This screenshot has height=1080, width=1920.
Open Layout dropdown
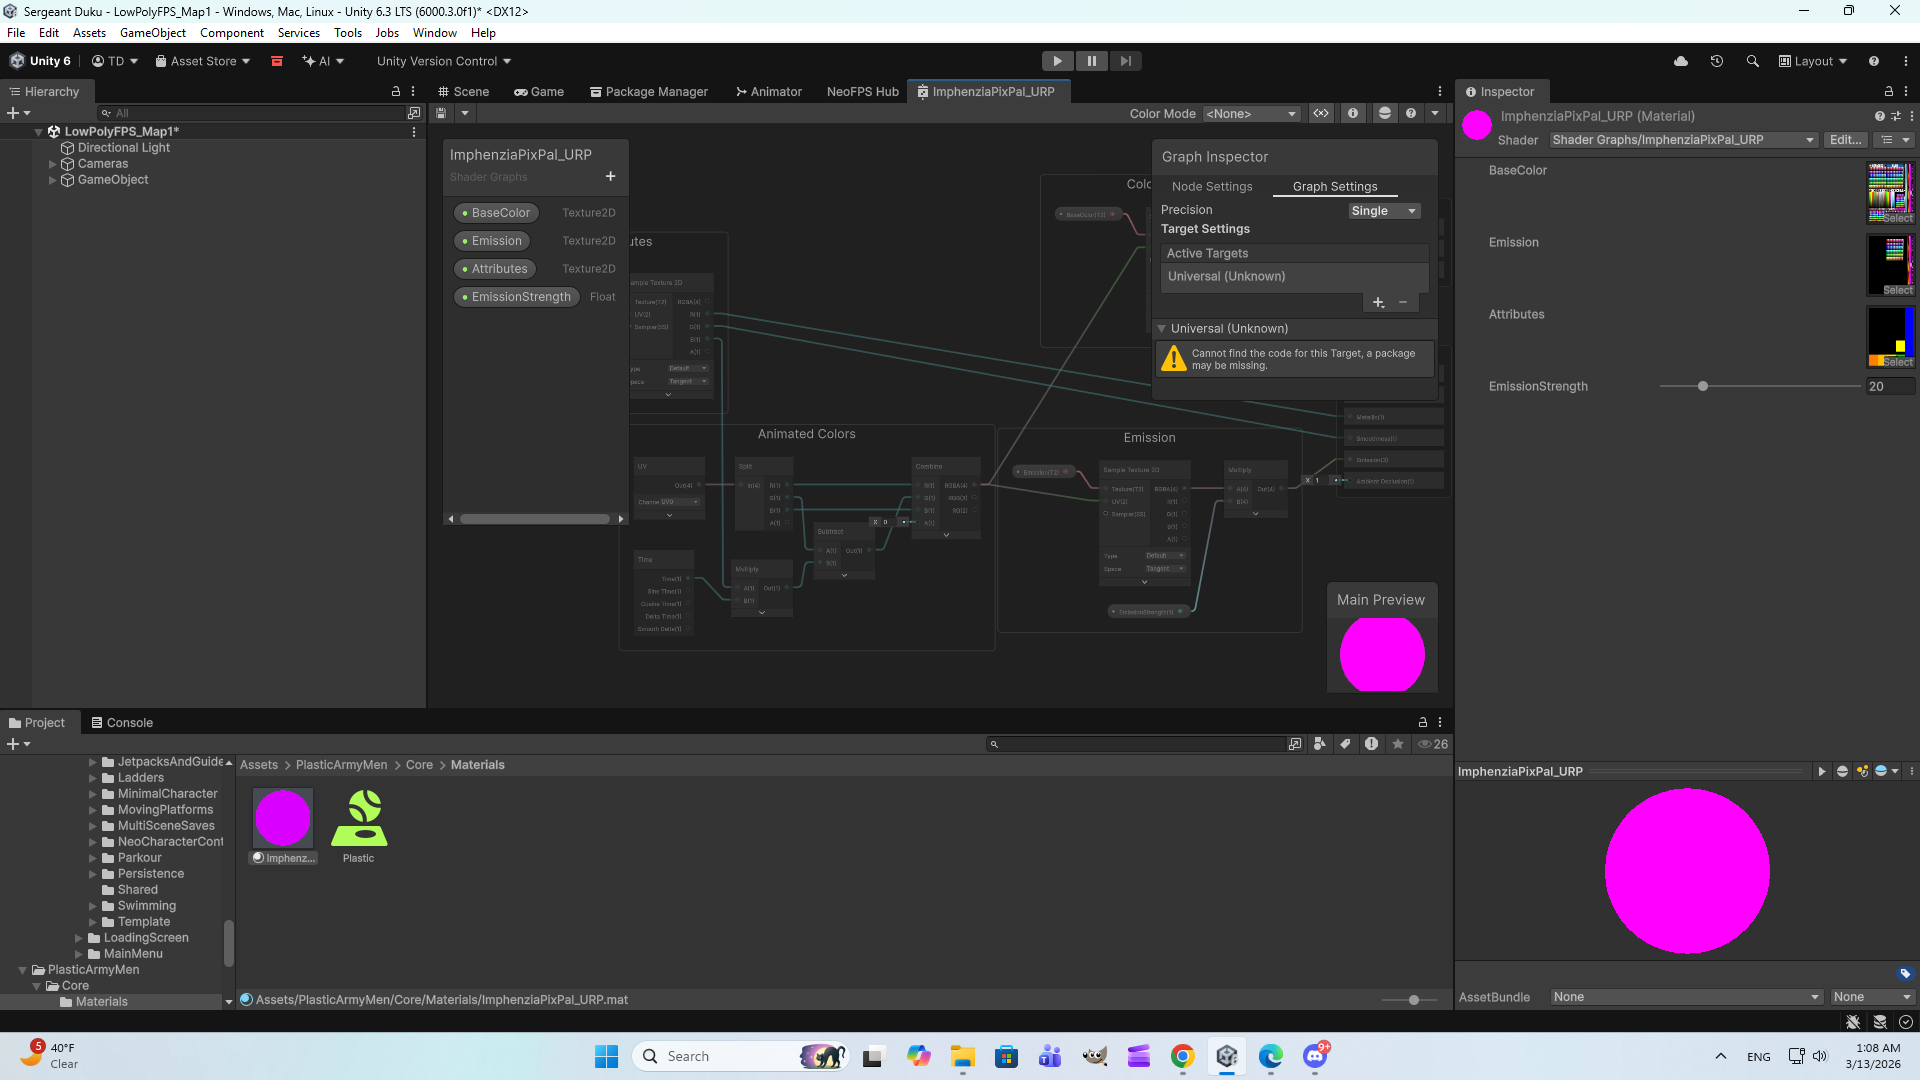click(x=1813, y=61)
